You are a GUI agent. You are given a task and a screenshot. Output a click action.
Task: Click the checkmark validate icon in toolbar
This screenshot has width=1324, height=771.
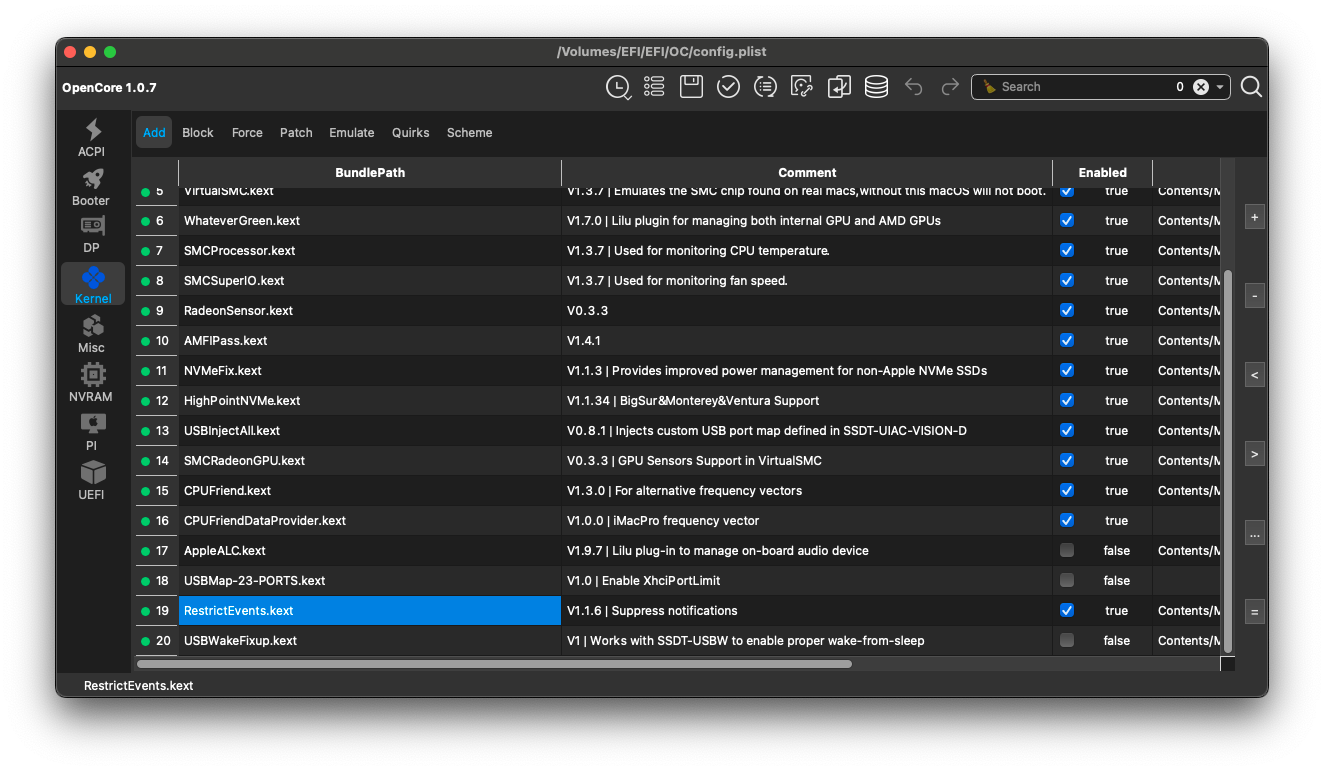728,87
